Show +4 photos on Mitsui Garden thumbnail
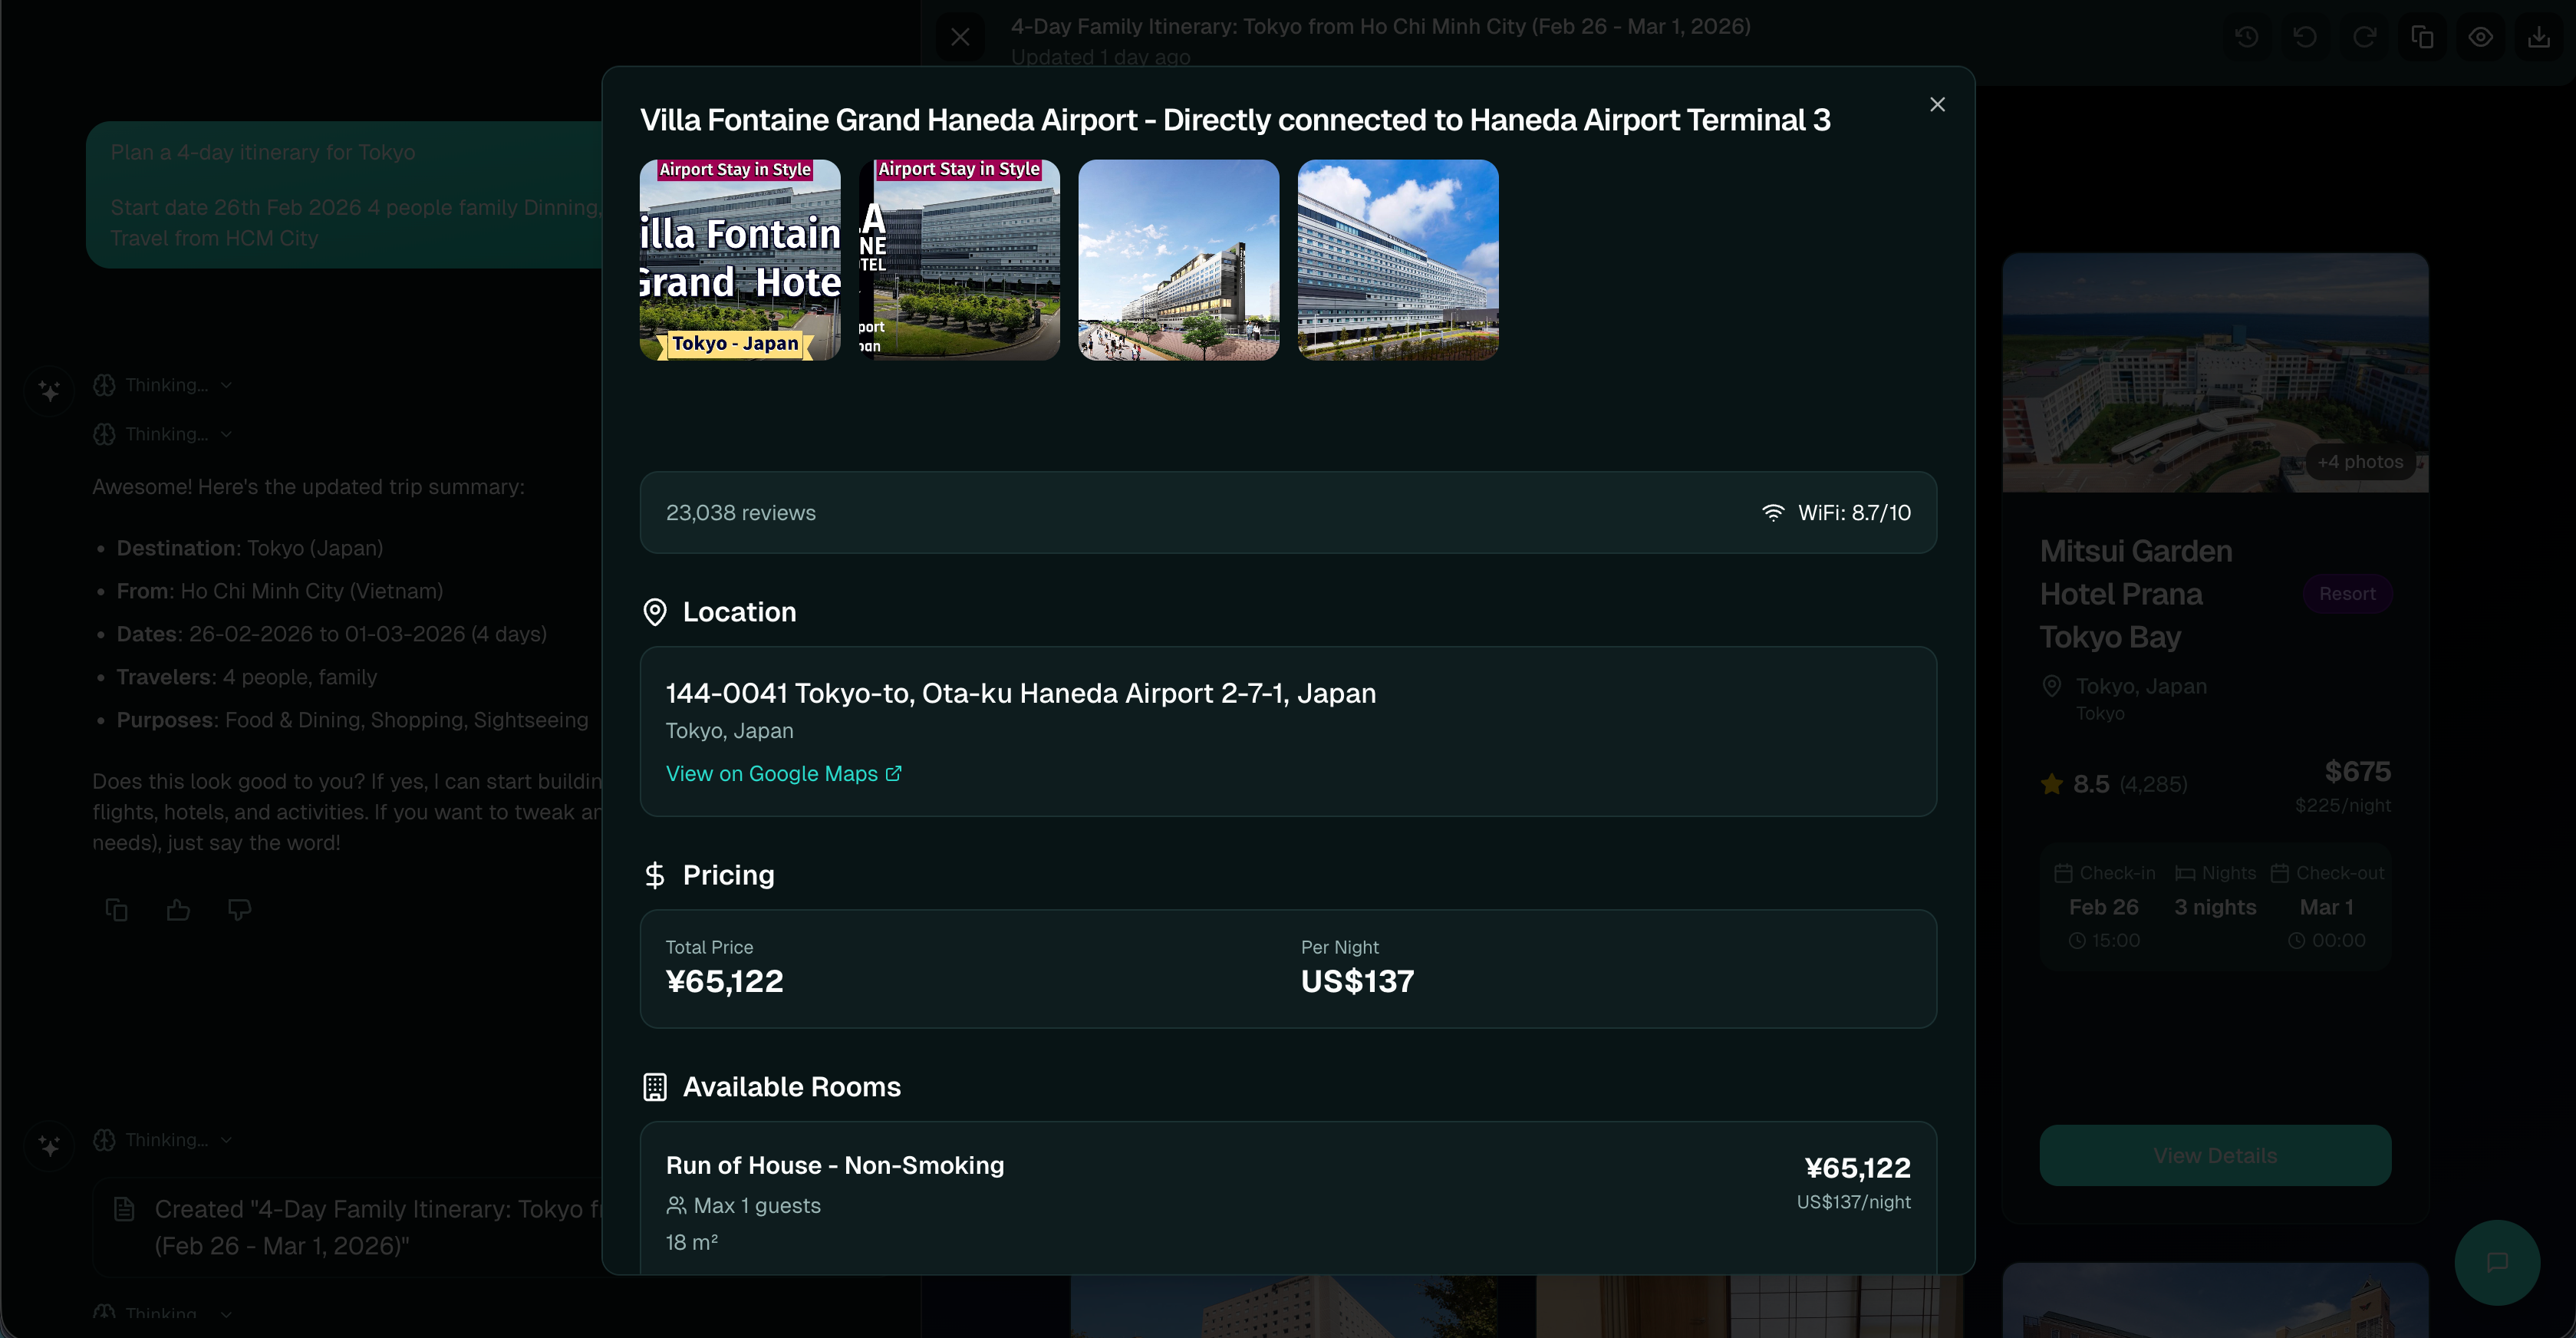 click(x=2361, y=461)
